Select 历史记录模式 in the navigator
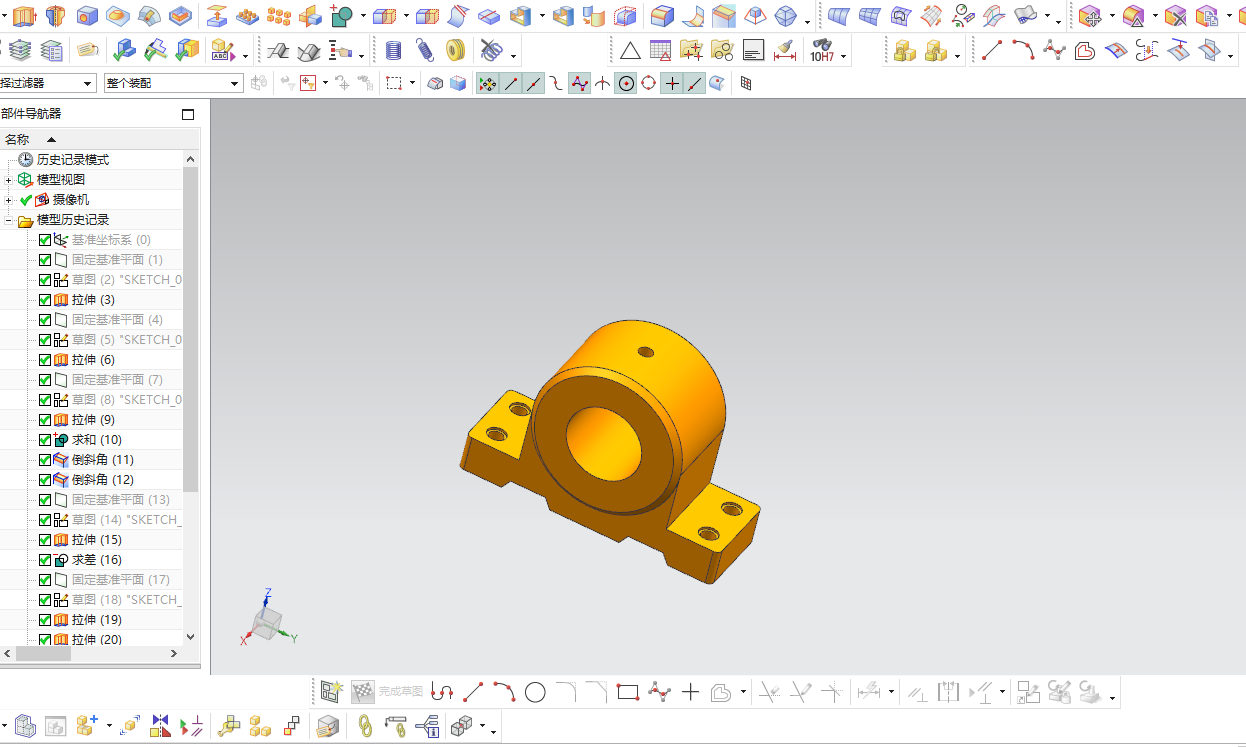Screen dimensions: 1246x747 click(73, 160)
